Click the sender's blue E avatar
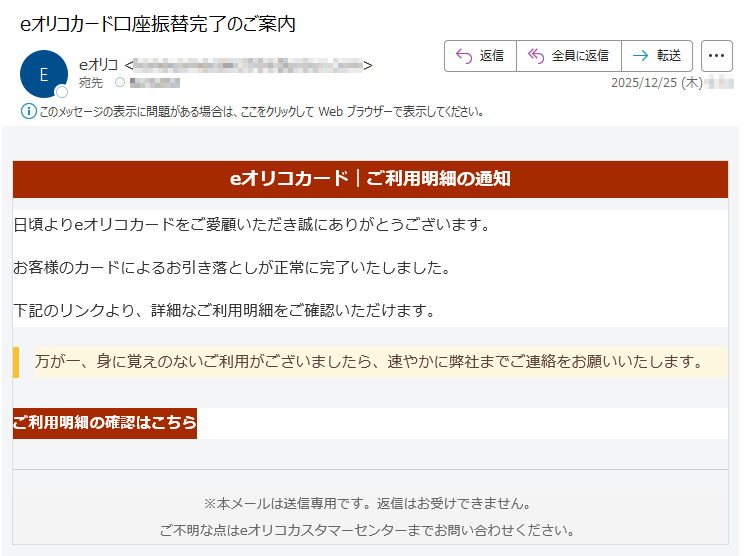Viewport: 747px width, 556px height. click(x=43, y=74)
